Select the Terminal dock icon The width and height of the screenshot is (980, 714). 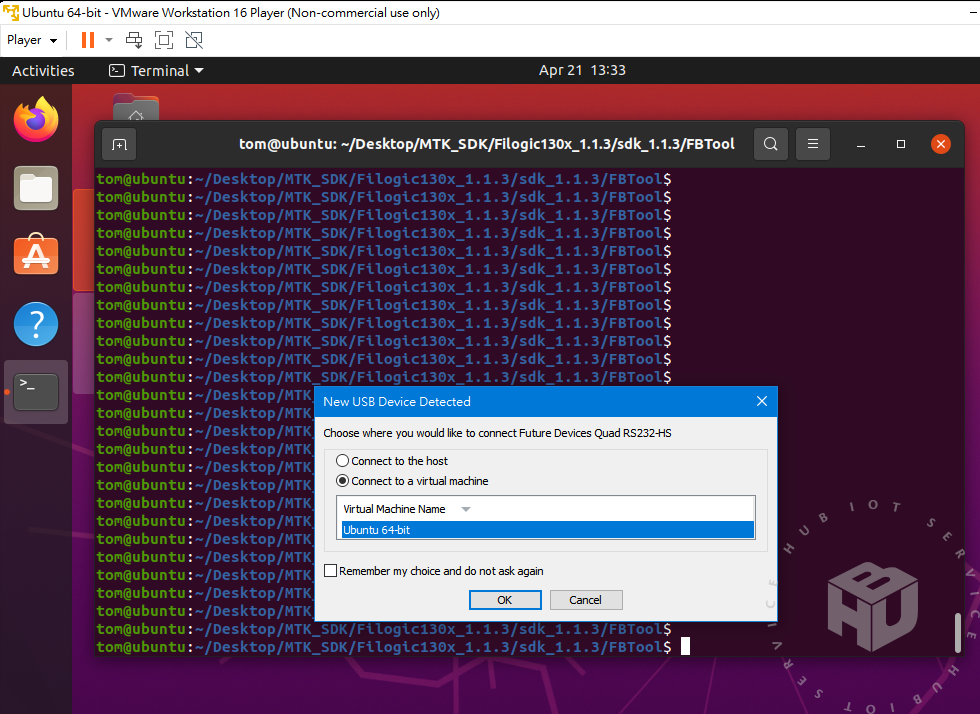36,392
